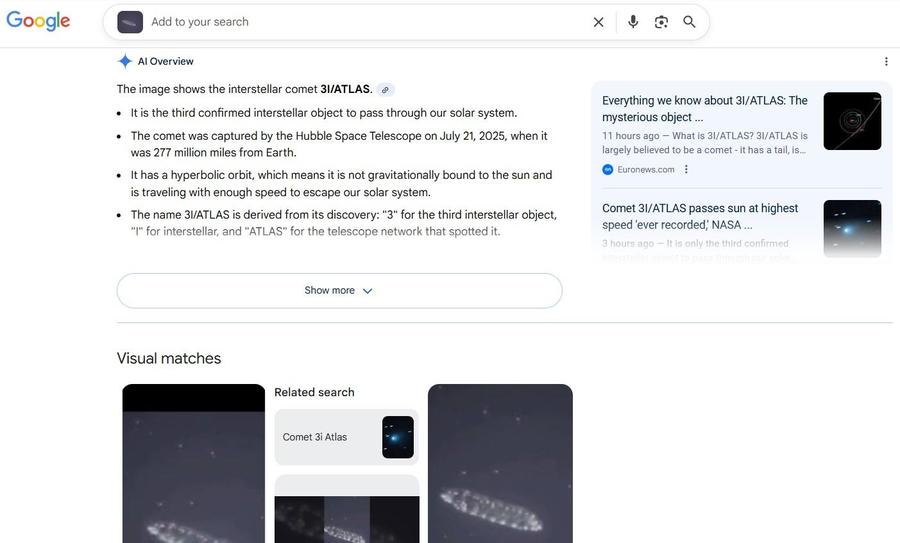
Task: Clear the search with the X icon
Action: point(598,22)
